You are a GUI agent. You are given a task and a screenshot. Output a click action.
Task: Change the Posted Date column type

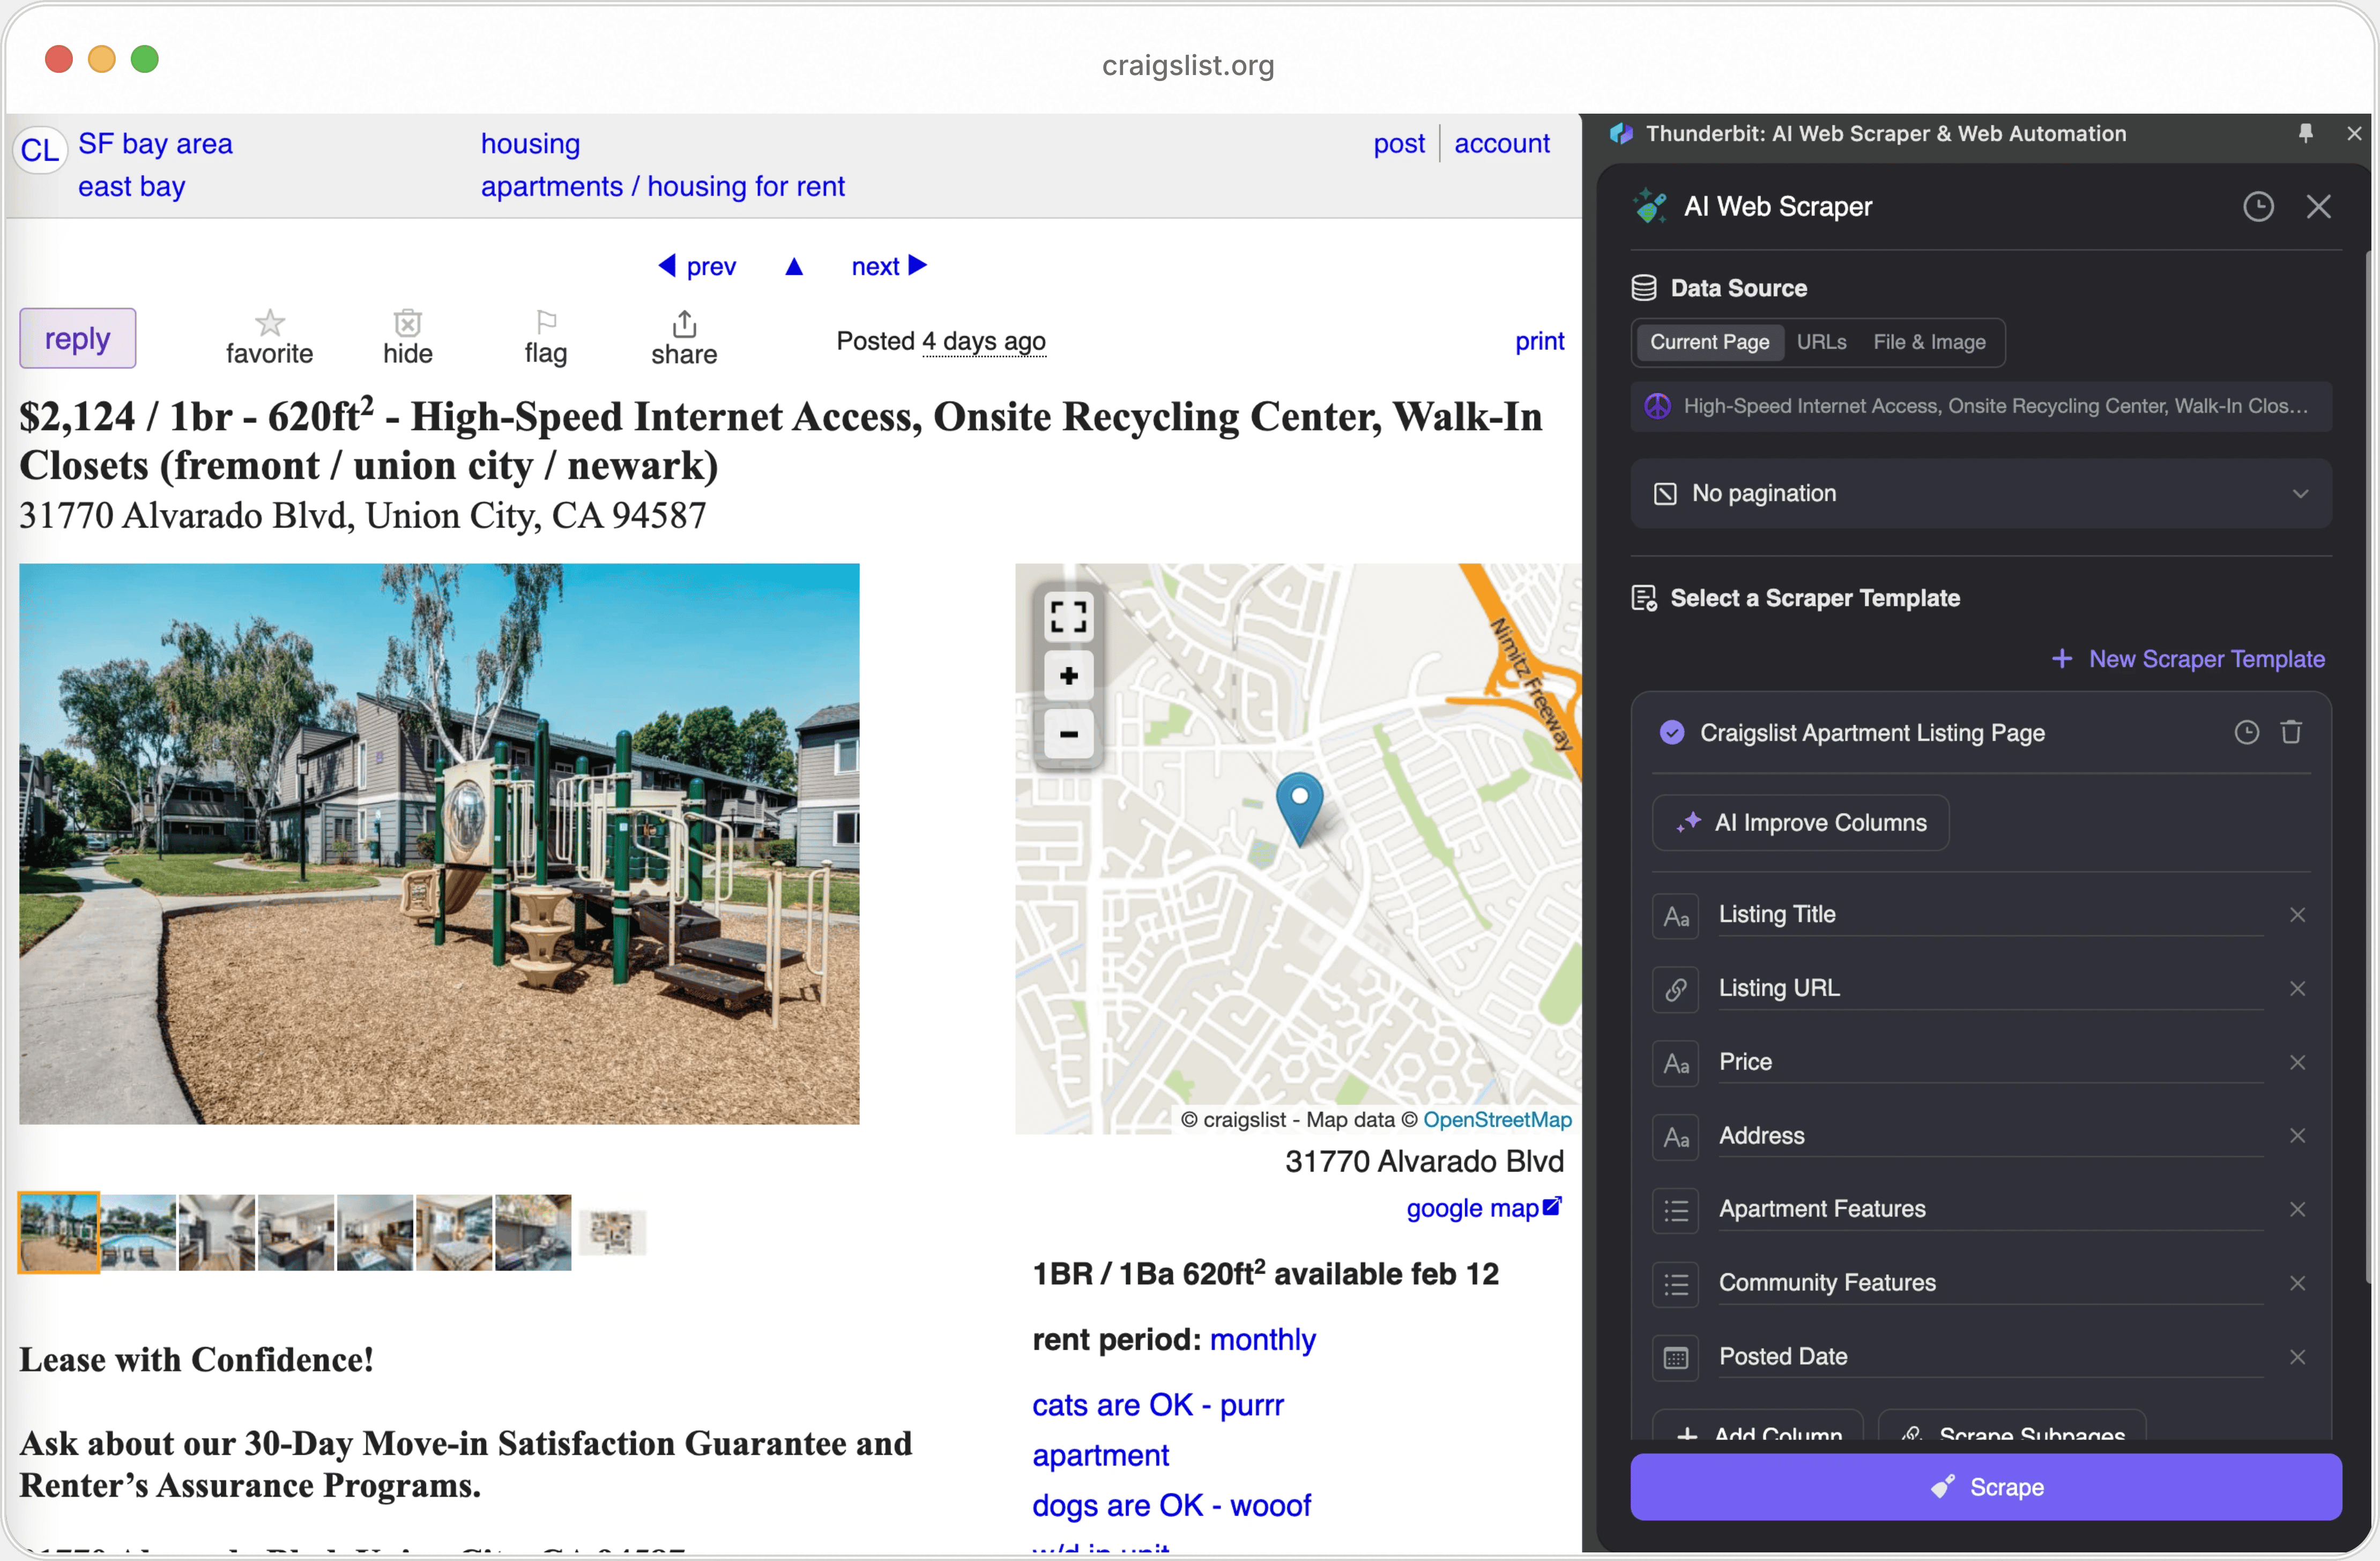click(x=1676, y=1358)
